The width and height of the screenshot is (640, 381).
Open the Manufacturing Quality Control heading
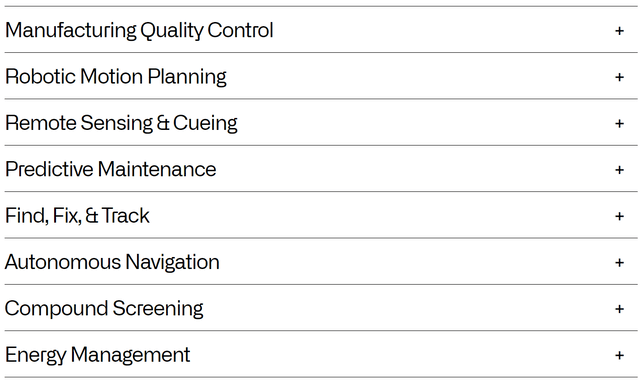point(139,31)
